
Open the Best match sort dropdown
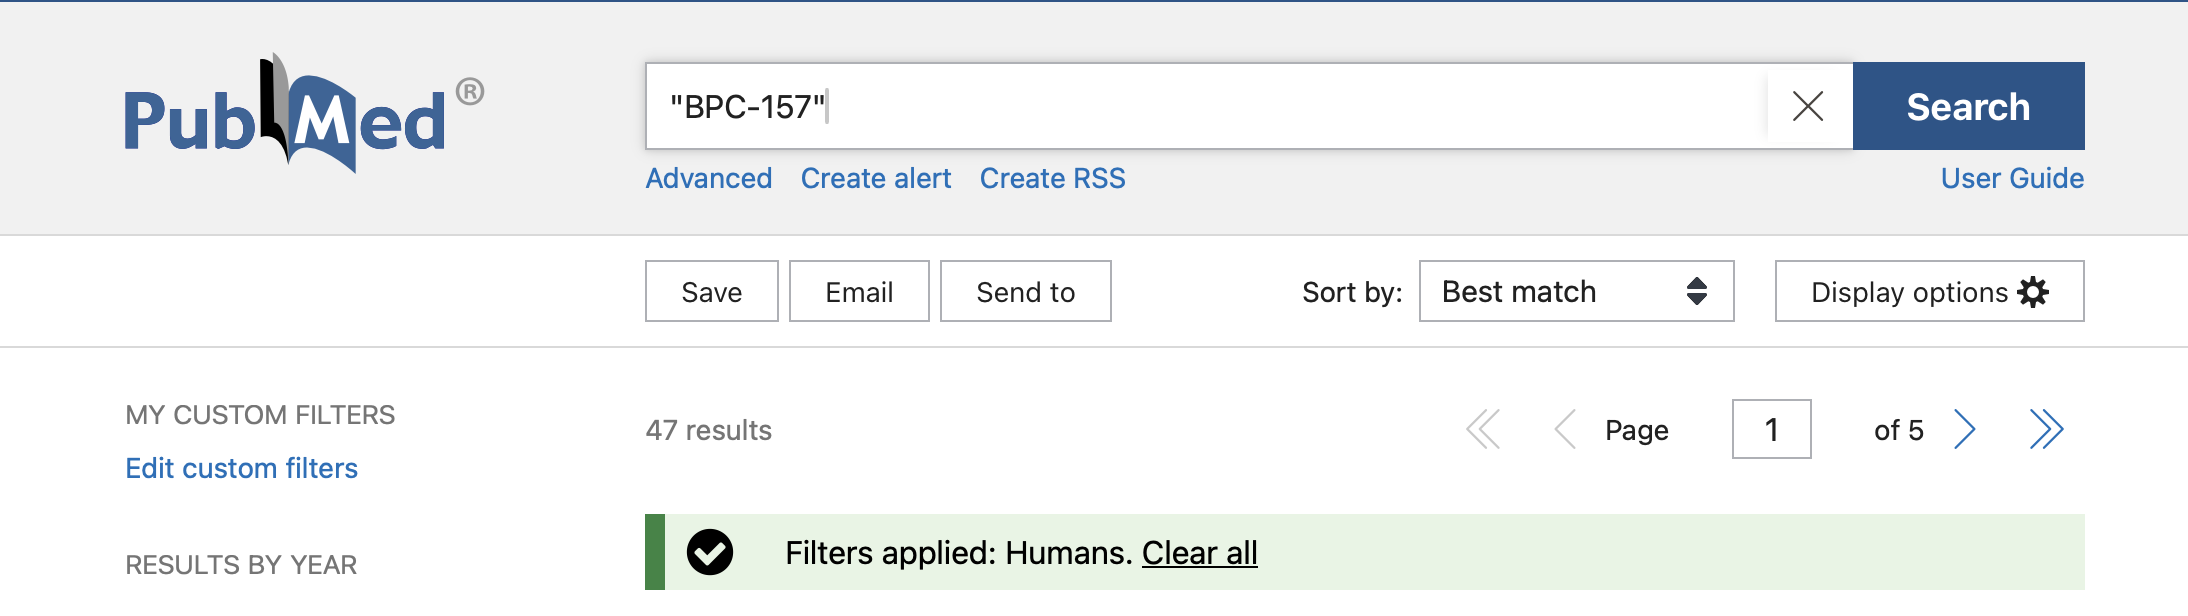(1576, 291)
